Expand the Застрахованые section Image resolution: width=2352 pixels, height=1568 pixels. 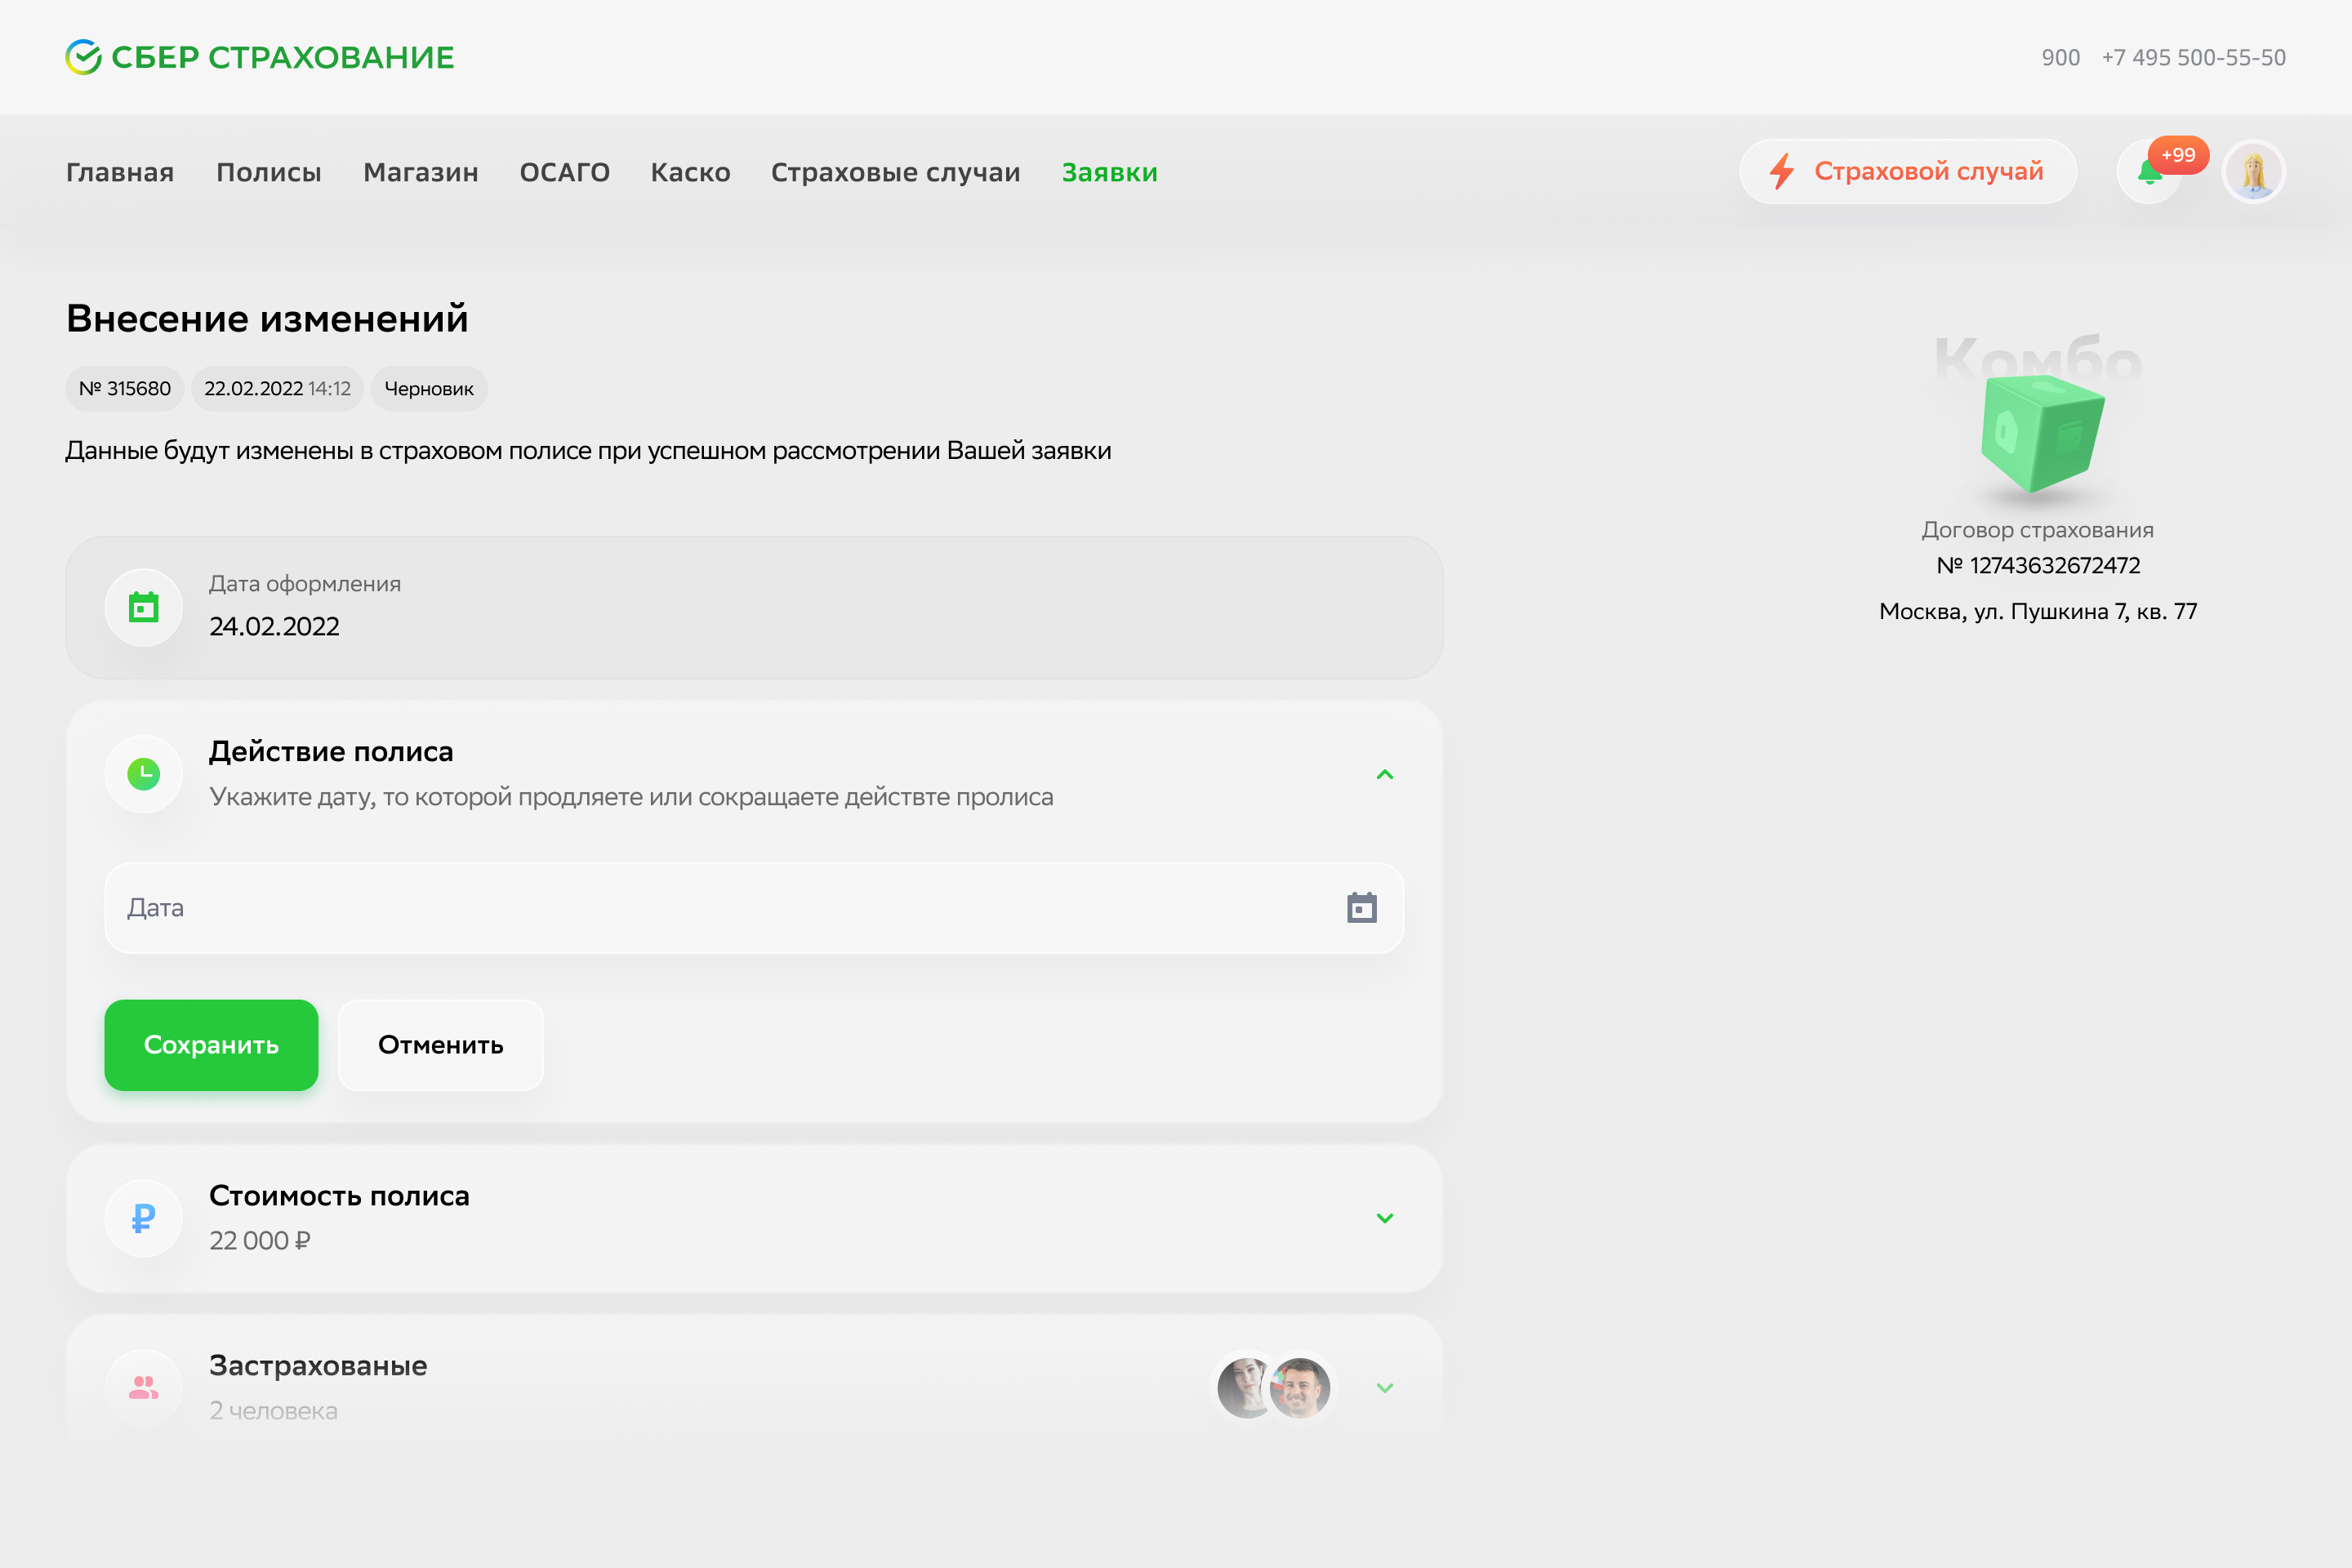(1384, 1388)
